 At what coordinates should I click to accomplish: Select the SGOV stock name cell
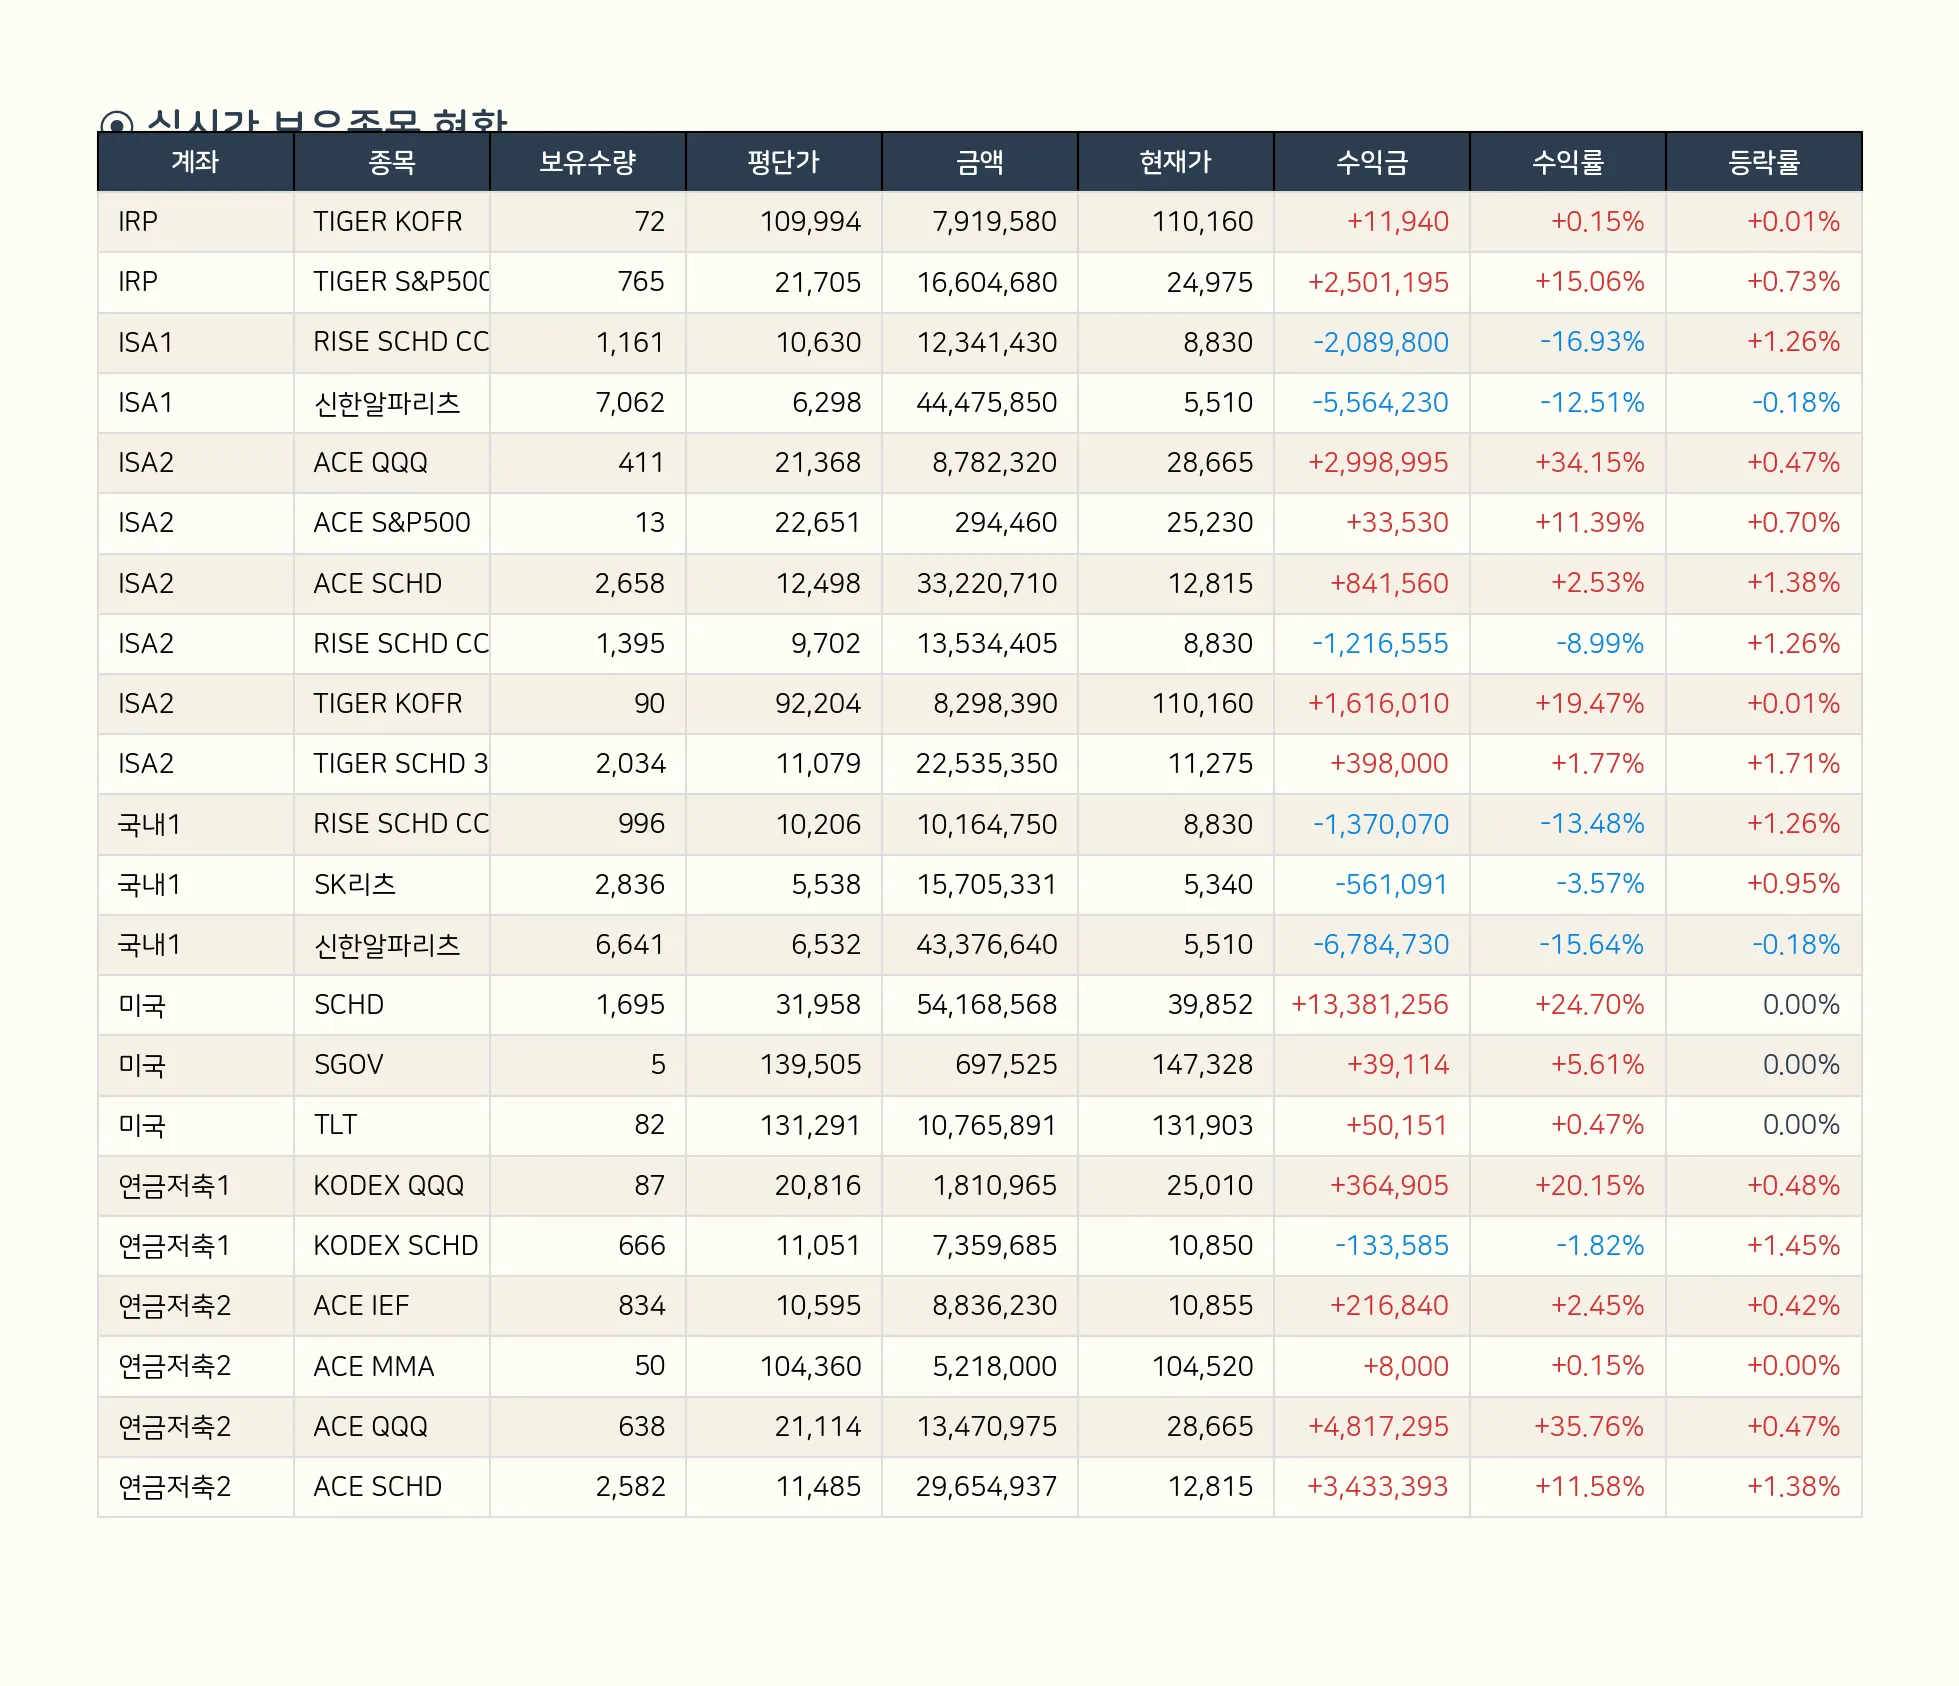point(349,1065)
